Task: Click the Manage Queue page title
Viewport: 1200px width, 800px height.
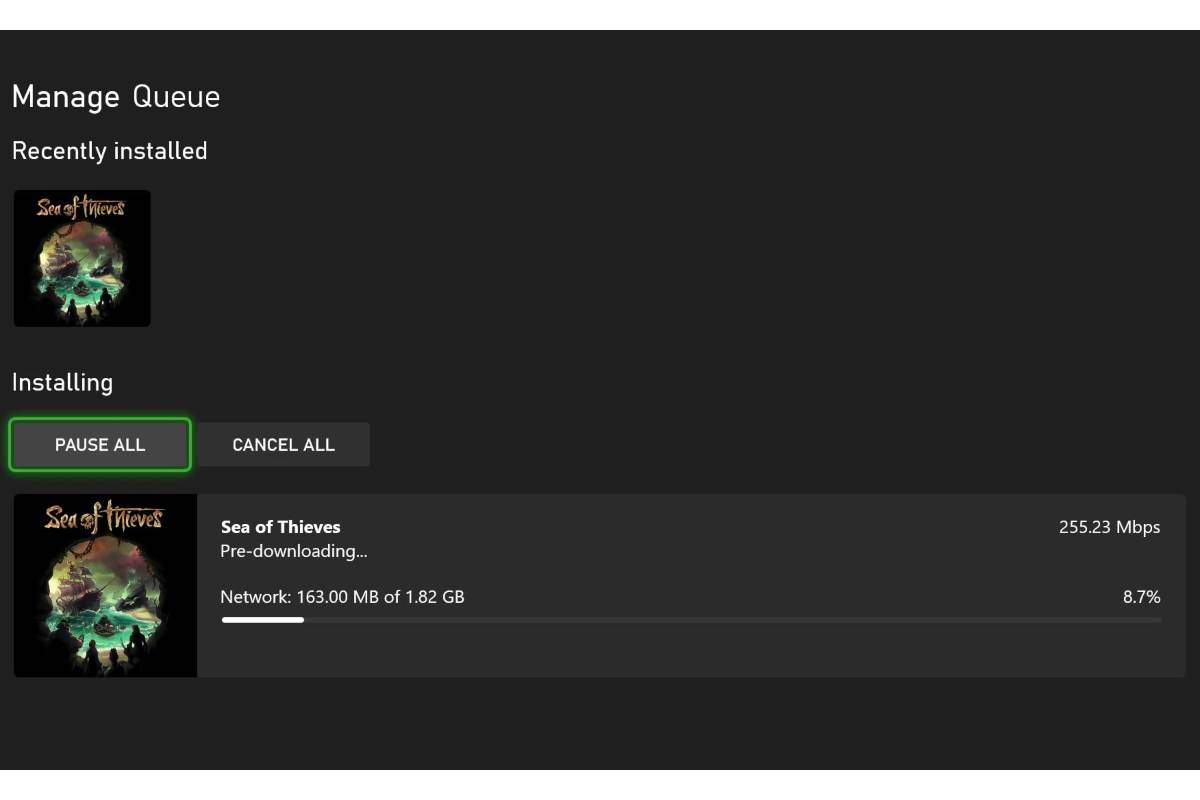Action: click(115, 97)
